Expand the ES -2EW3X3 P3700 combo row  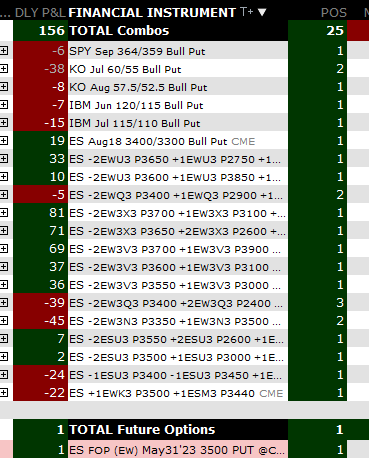4,213
